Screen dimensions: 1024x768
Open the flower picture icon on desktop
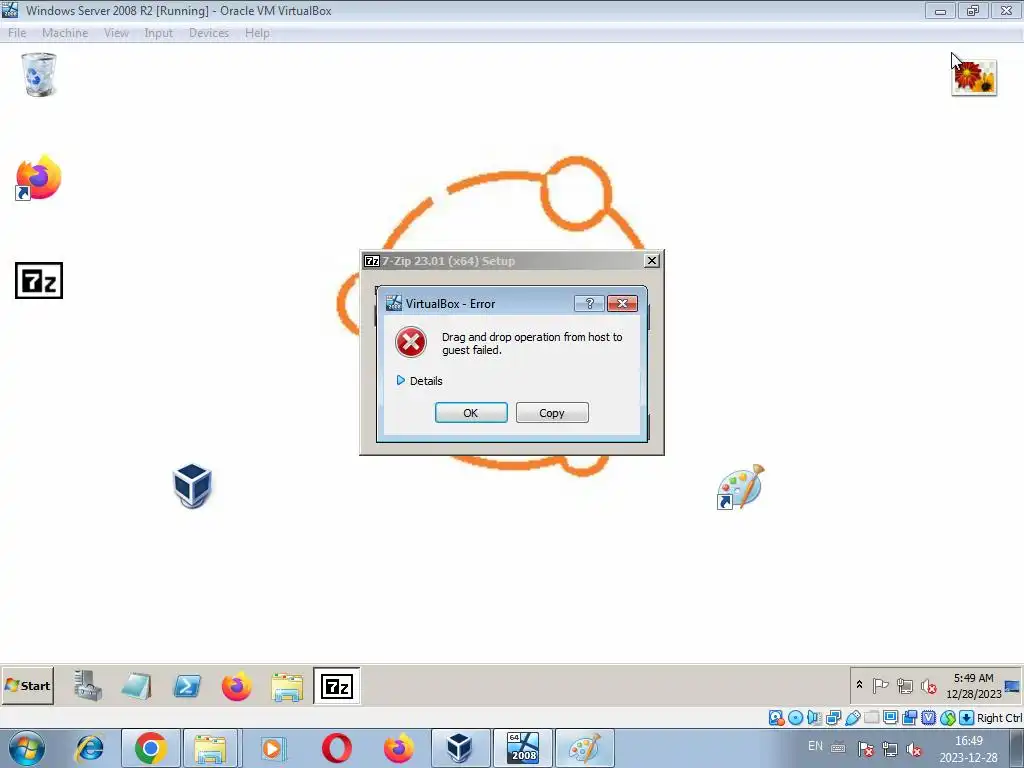[x=974, y=78]
